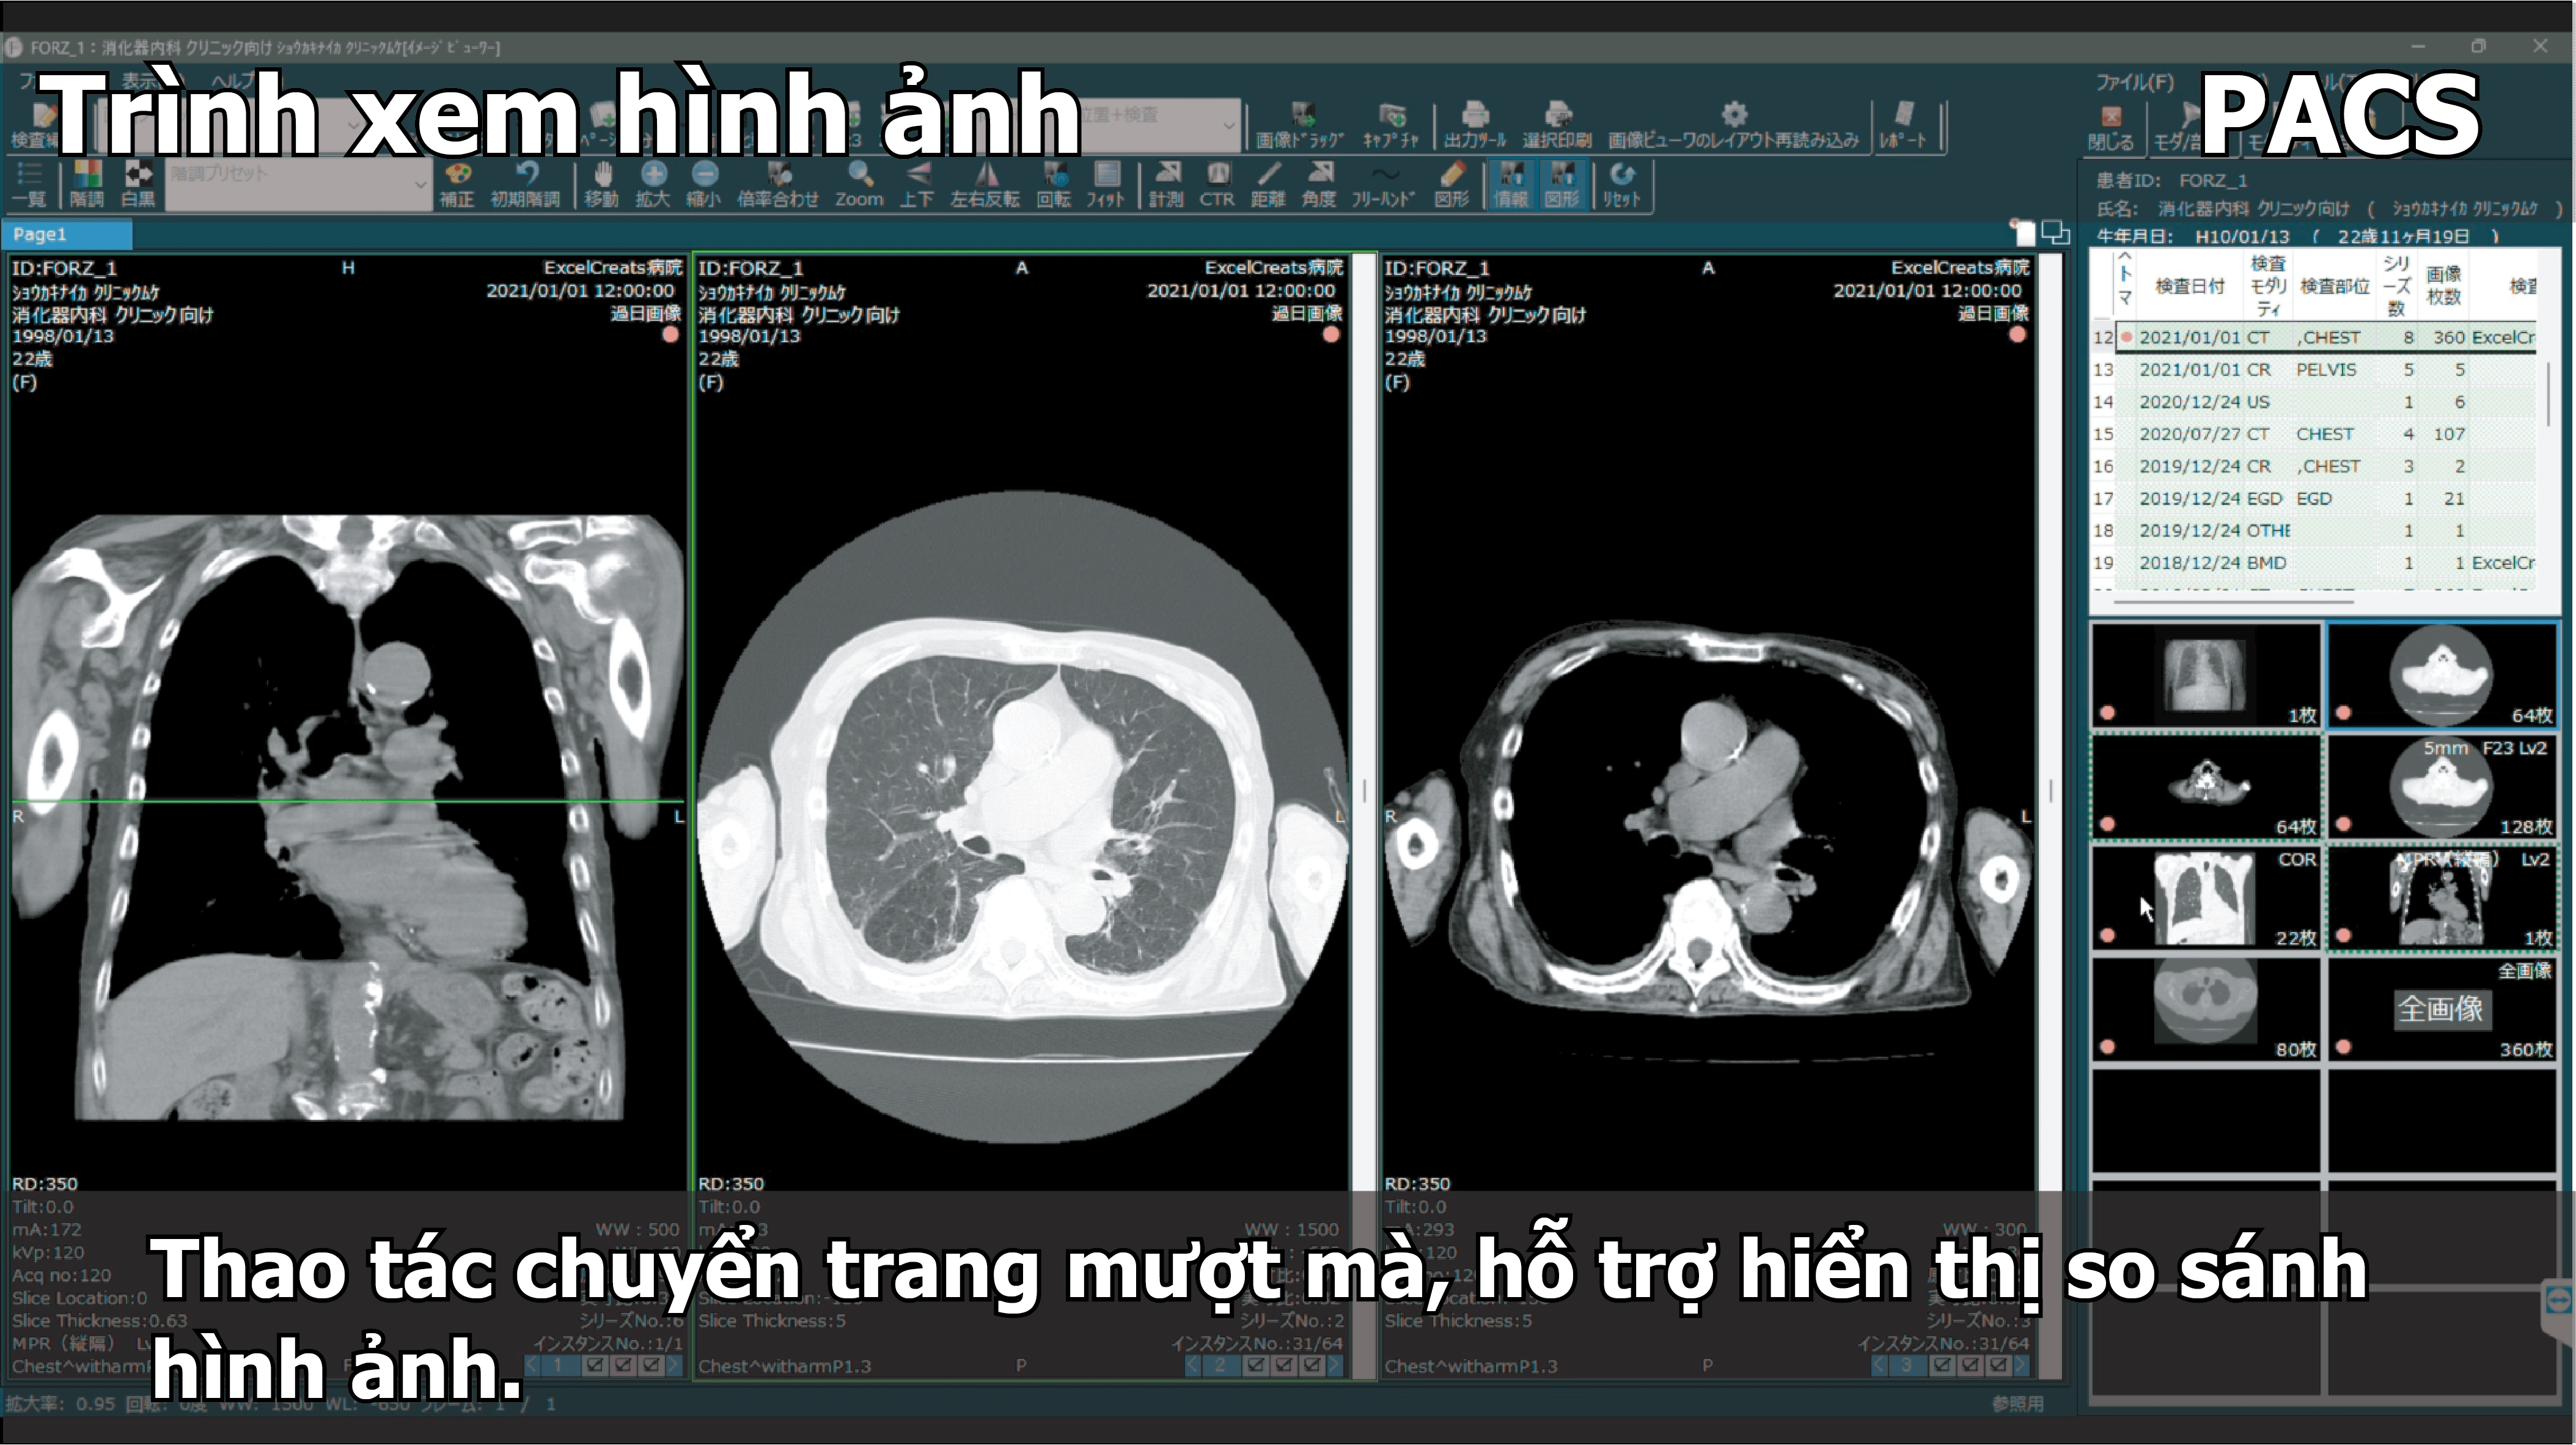Select the COR 22枚 coronal series thumbnail
Screen dimensions: 2576x1445
tap(2205, 898)
